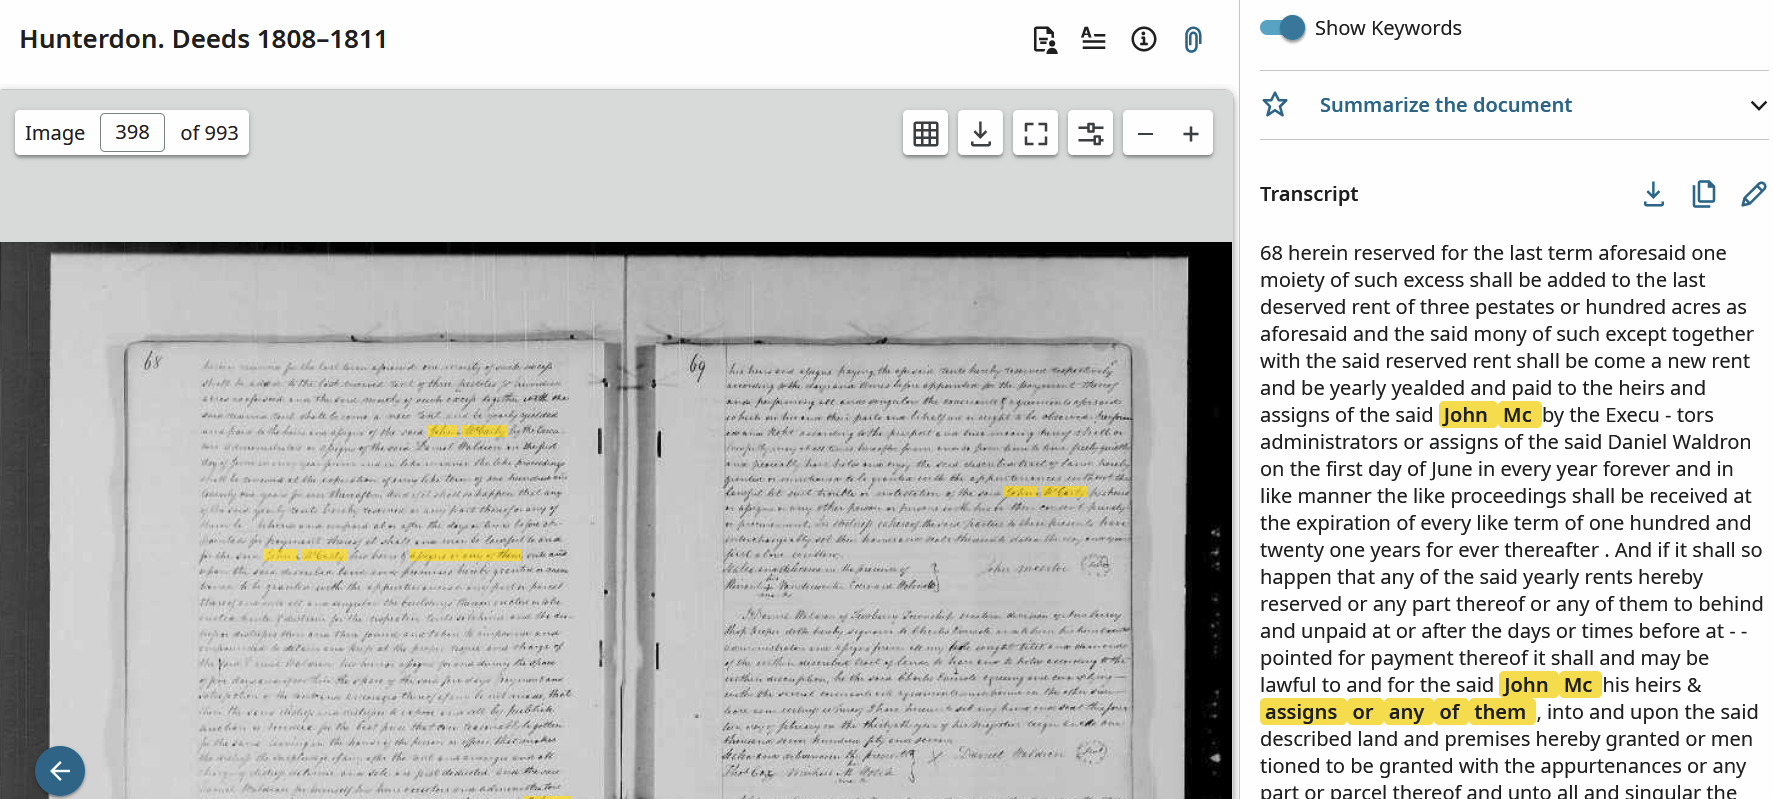Click the Transcript heading

[1308, 194]
